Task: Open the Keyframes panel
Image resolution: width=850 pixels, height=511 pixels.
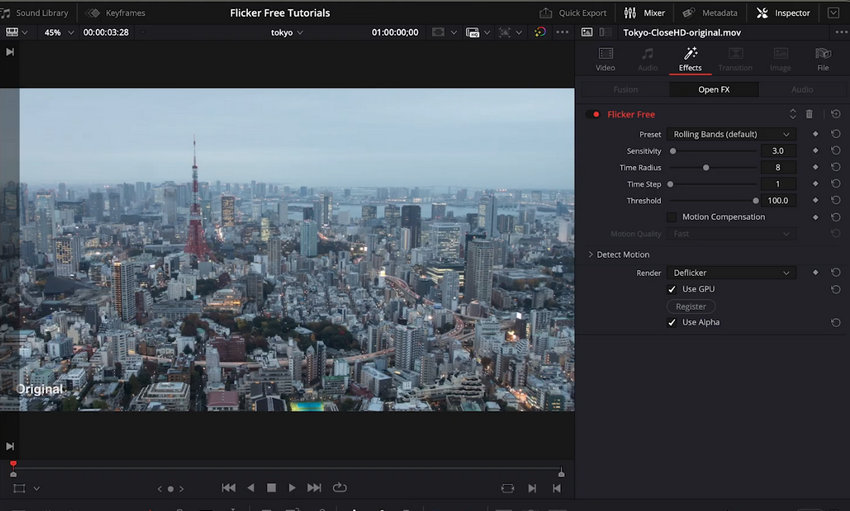Action: click(x=117, y=13)
